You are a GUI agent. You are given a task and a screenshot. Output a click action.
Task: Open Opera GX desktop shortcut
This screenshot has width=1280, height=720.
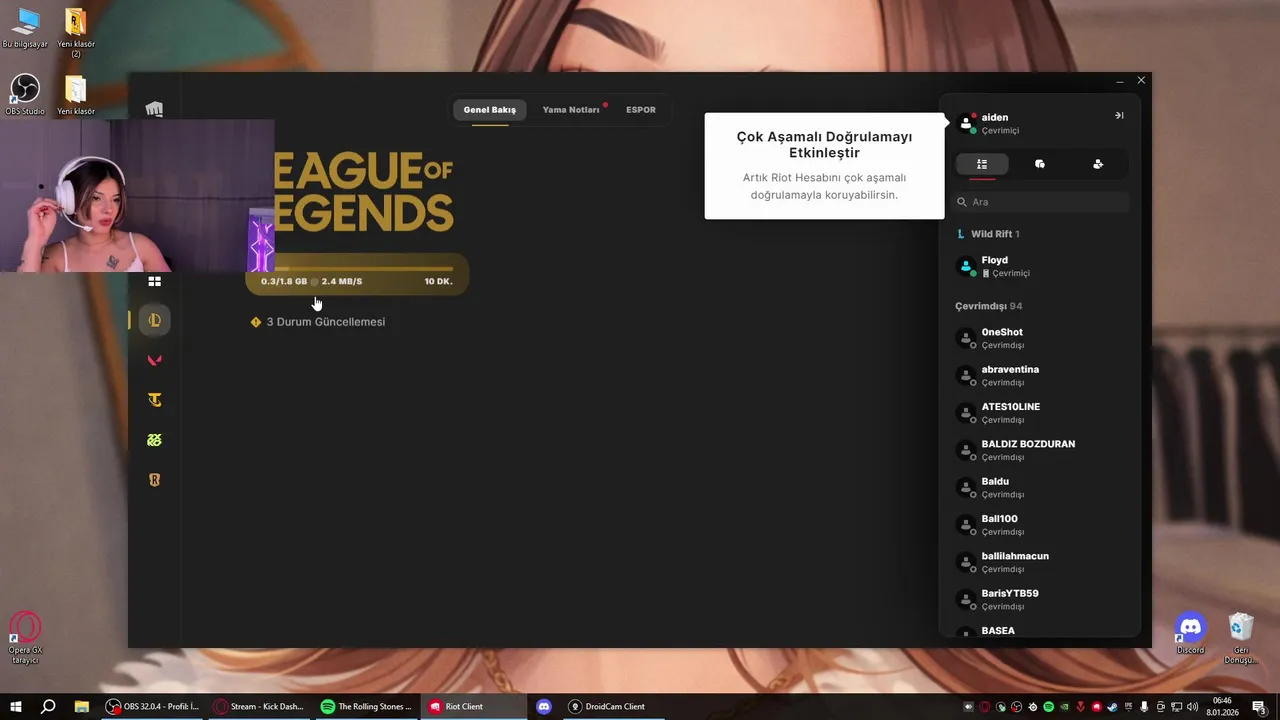pyautogui.click(x=25, y=638)
